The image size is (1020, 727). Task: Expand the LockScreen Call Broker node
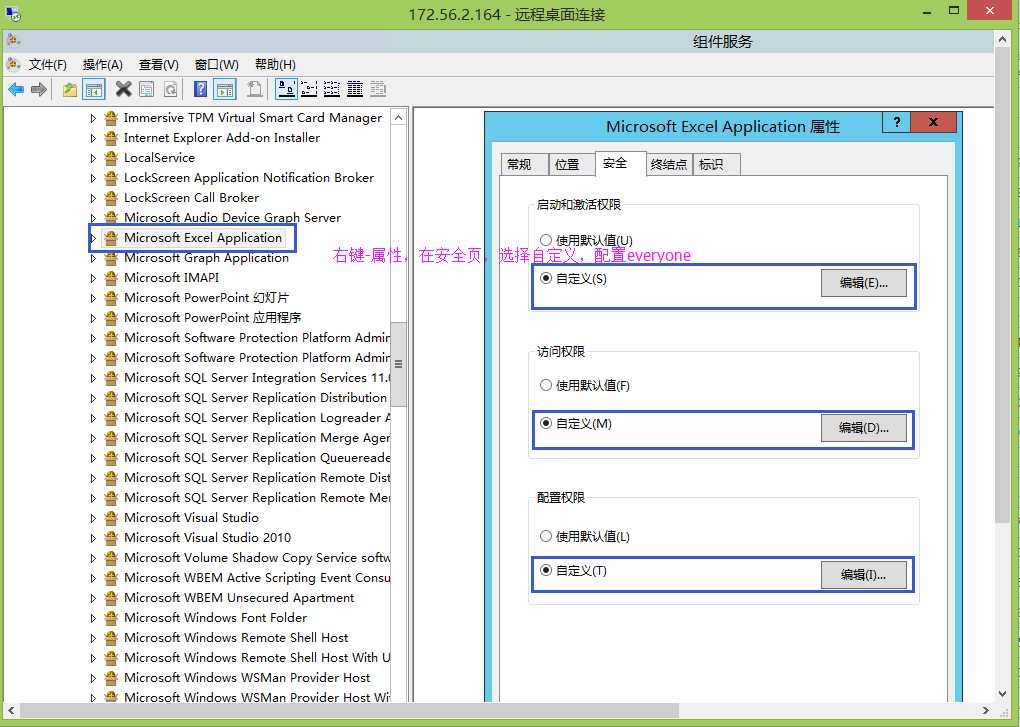93,198
